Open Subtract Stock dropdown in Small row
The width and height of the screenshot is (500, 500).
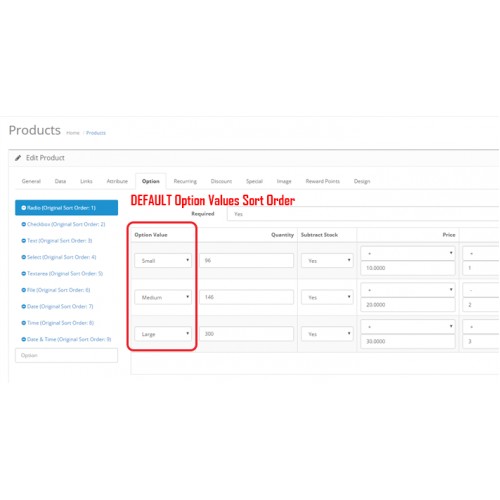[327, 261]
